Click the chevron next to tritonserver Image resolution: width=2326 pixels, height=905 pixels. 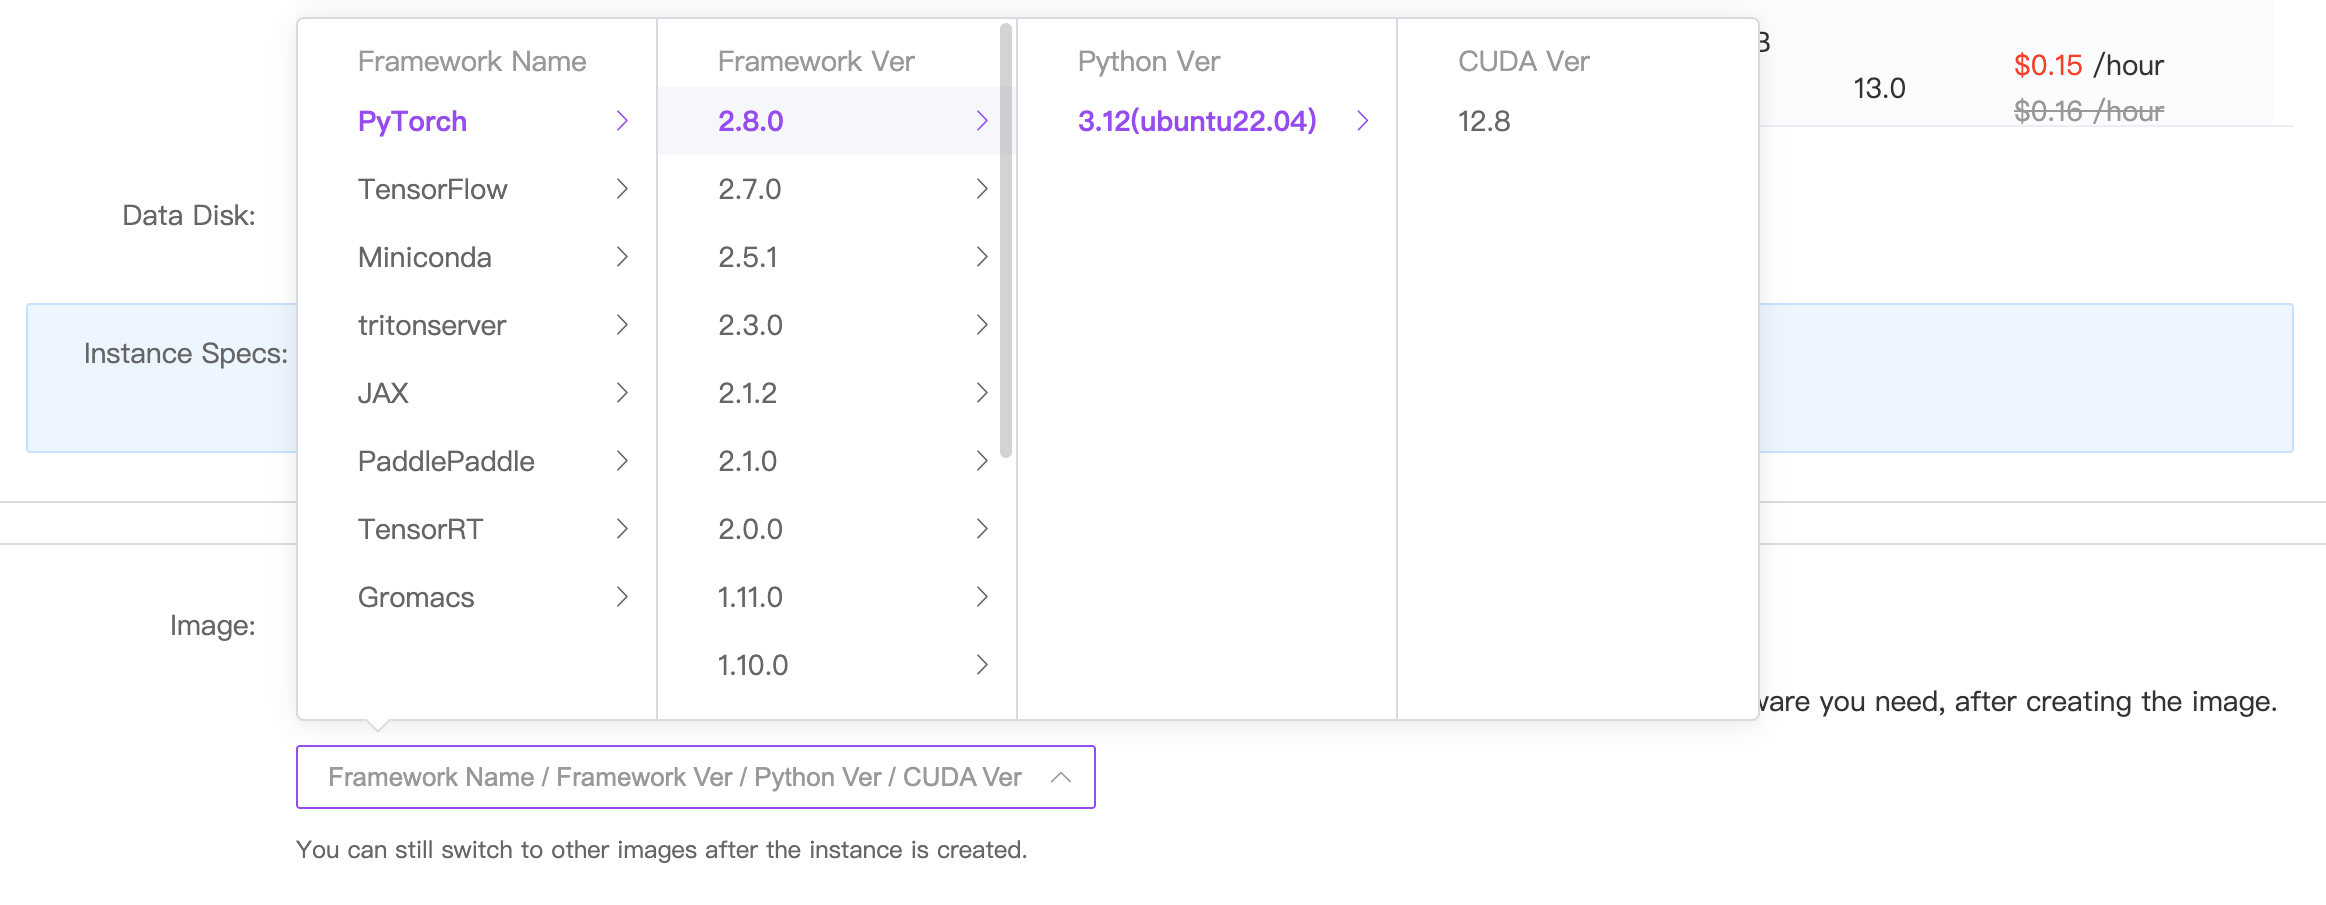[622, 325]
